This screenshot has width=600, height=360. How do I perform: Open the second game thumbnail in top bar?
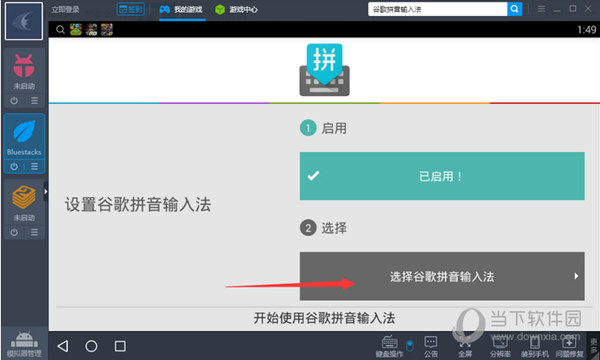click(x=91, y=29)
